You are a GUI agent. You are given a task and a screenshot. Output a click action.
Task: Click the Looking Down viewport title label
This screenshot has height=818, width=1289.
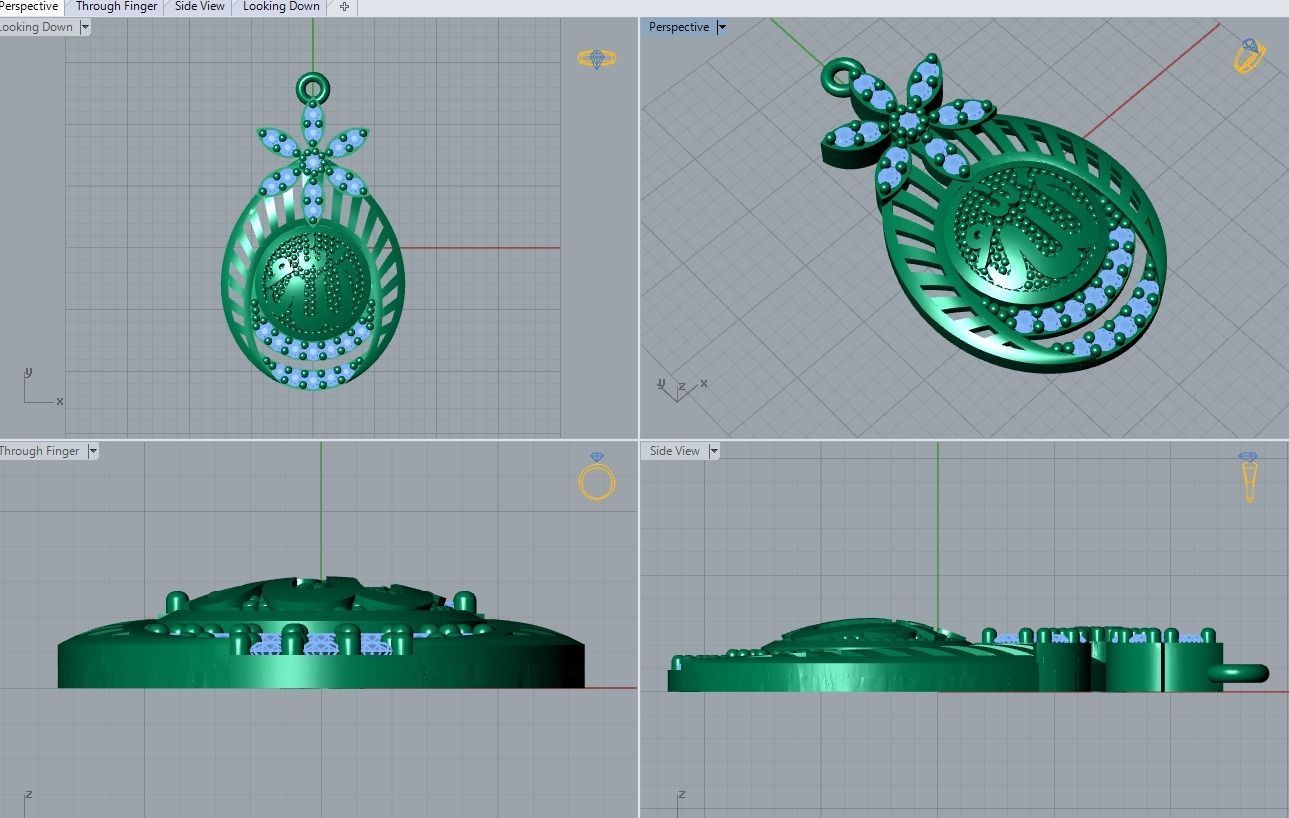(37, 28)
